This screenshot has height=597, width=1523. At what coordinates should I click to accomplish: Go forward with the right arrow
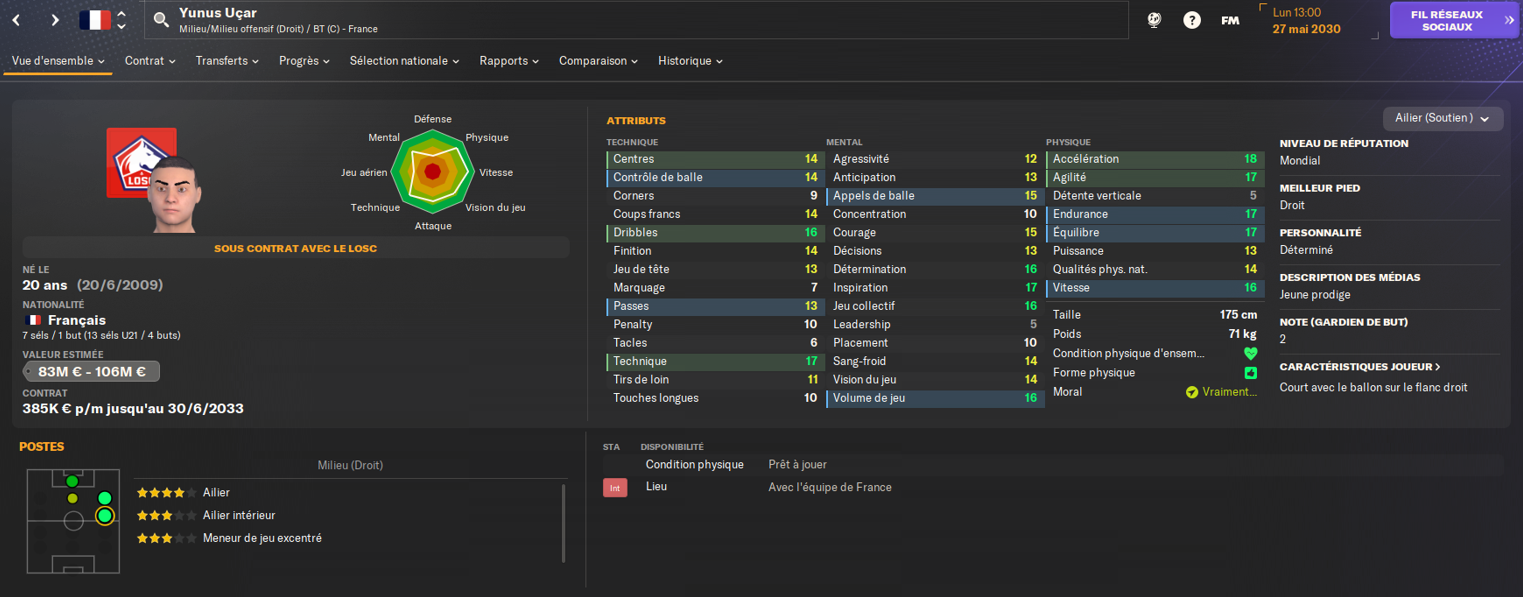[x=55, y=20]
